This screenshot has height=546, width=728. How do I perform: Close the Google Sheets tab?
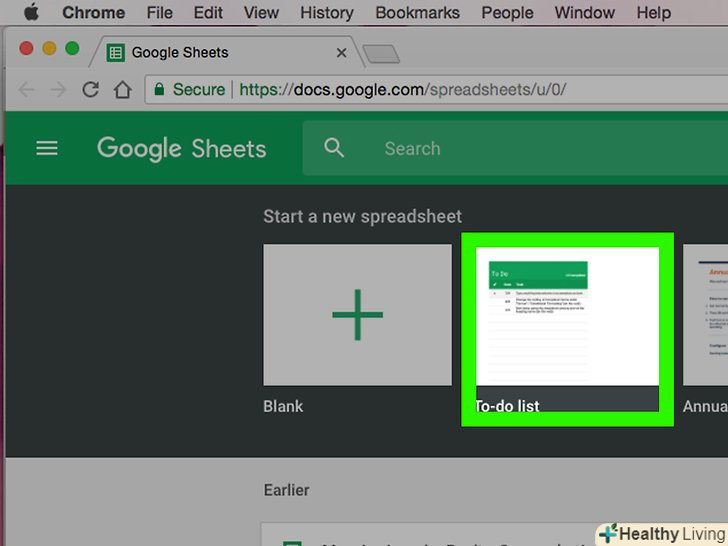point(341,53)
